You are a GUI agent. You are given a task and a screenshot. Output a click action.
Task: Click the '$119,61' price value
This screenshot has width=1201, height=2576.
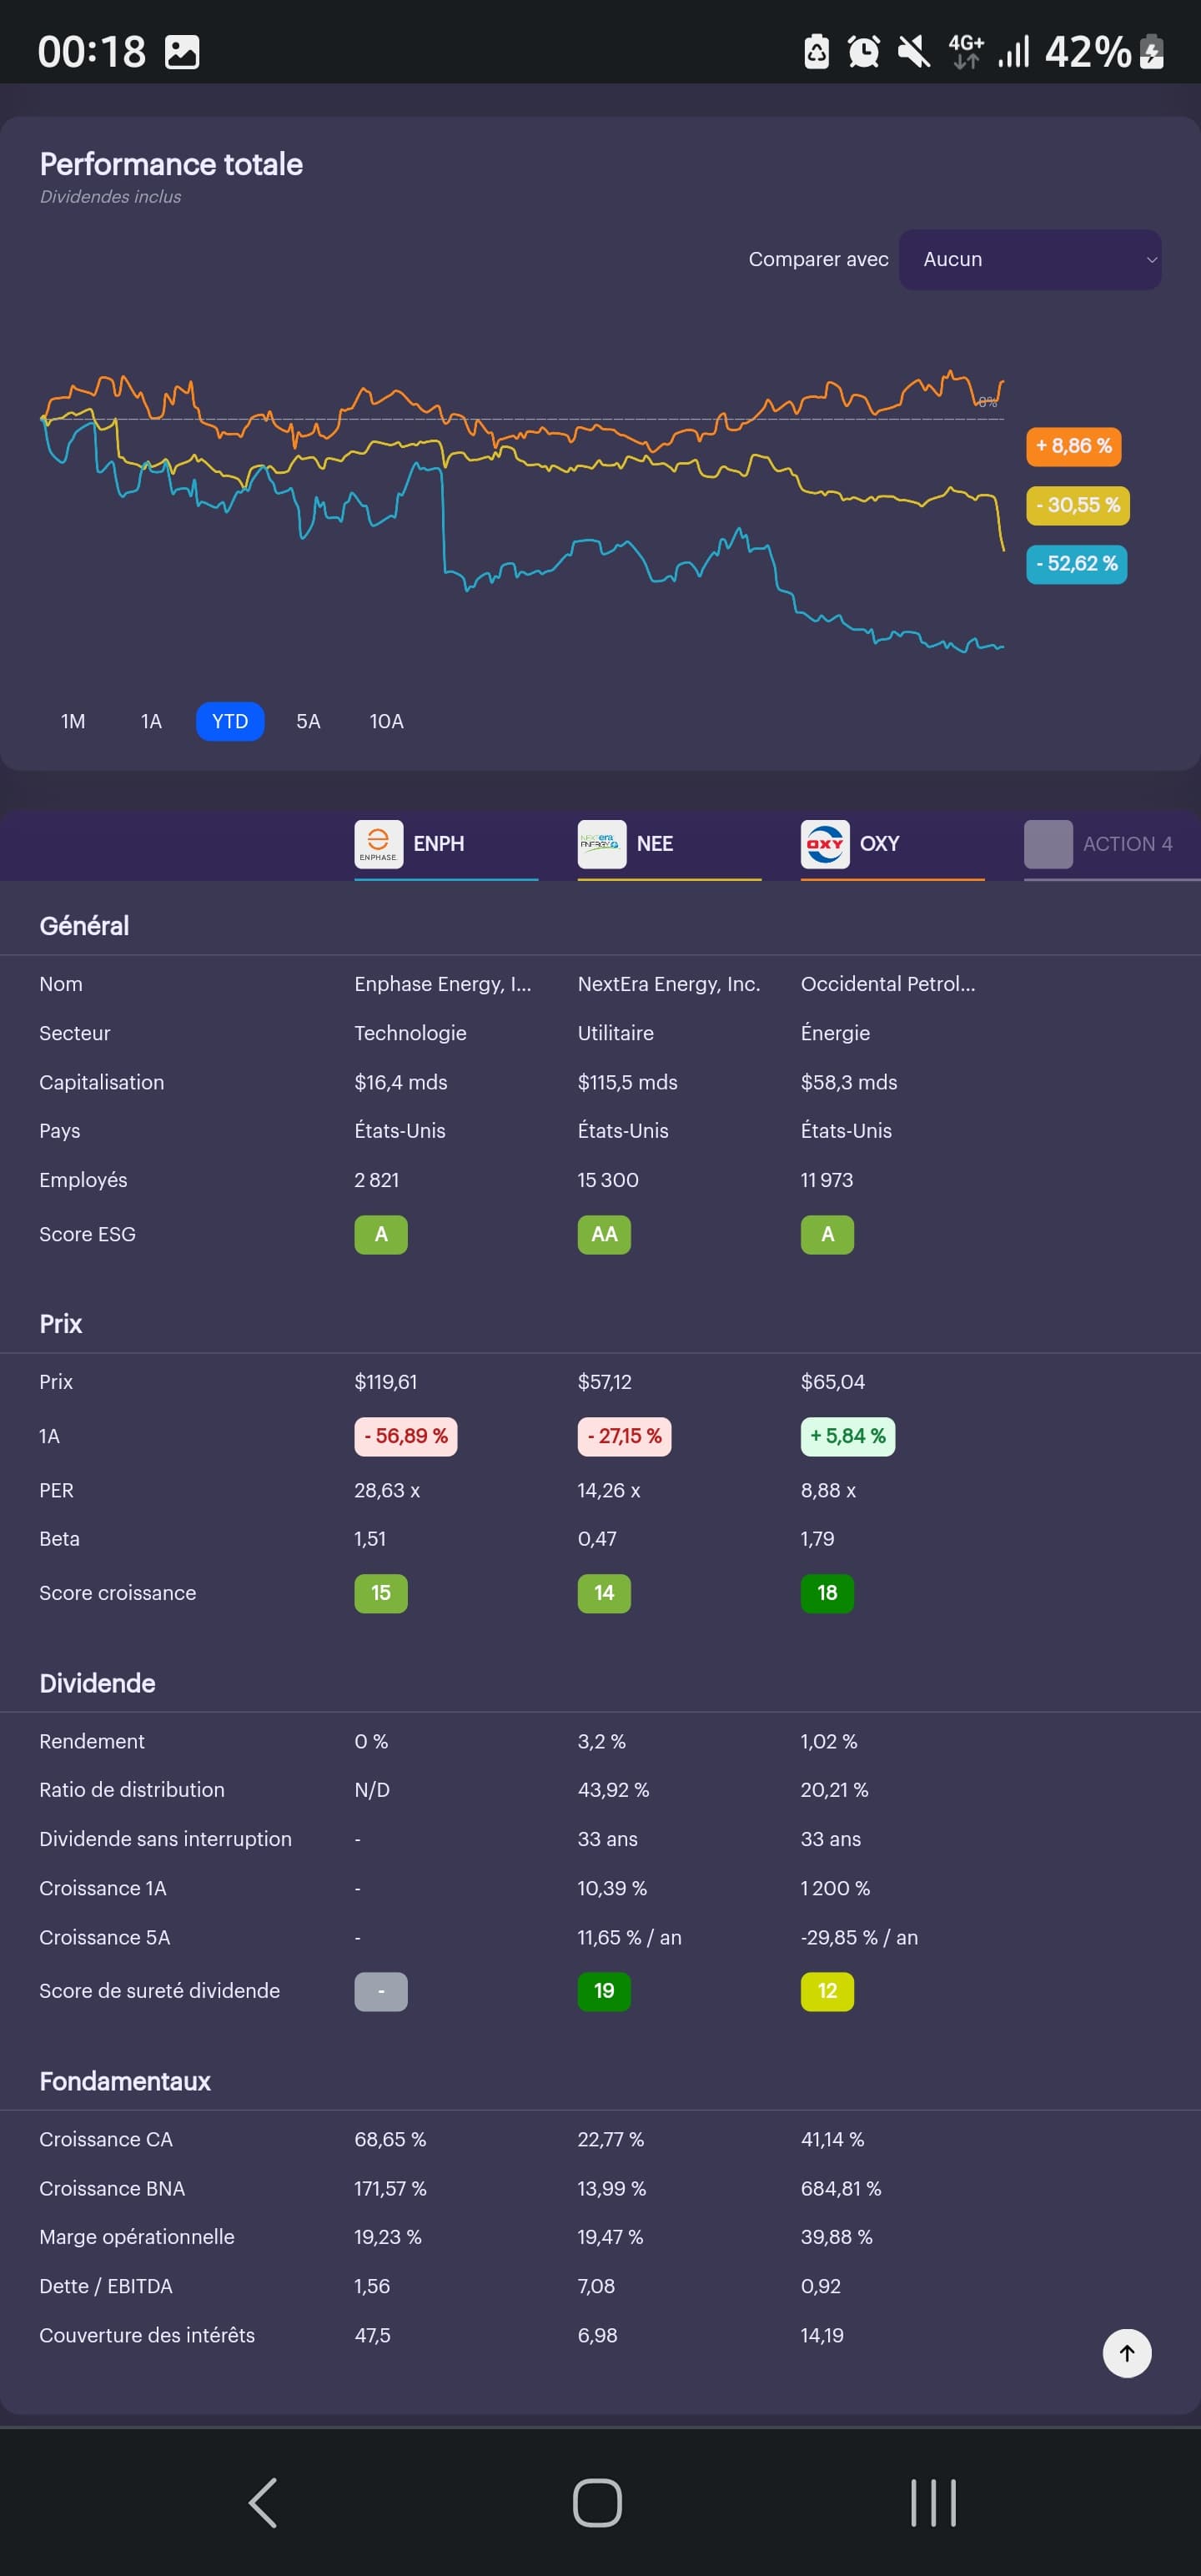(x=386, y=1382)
